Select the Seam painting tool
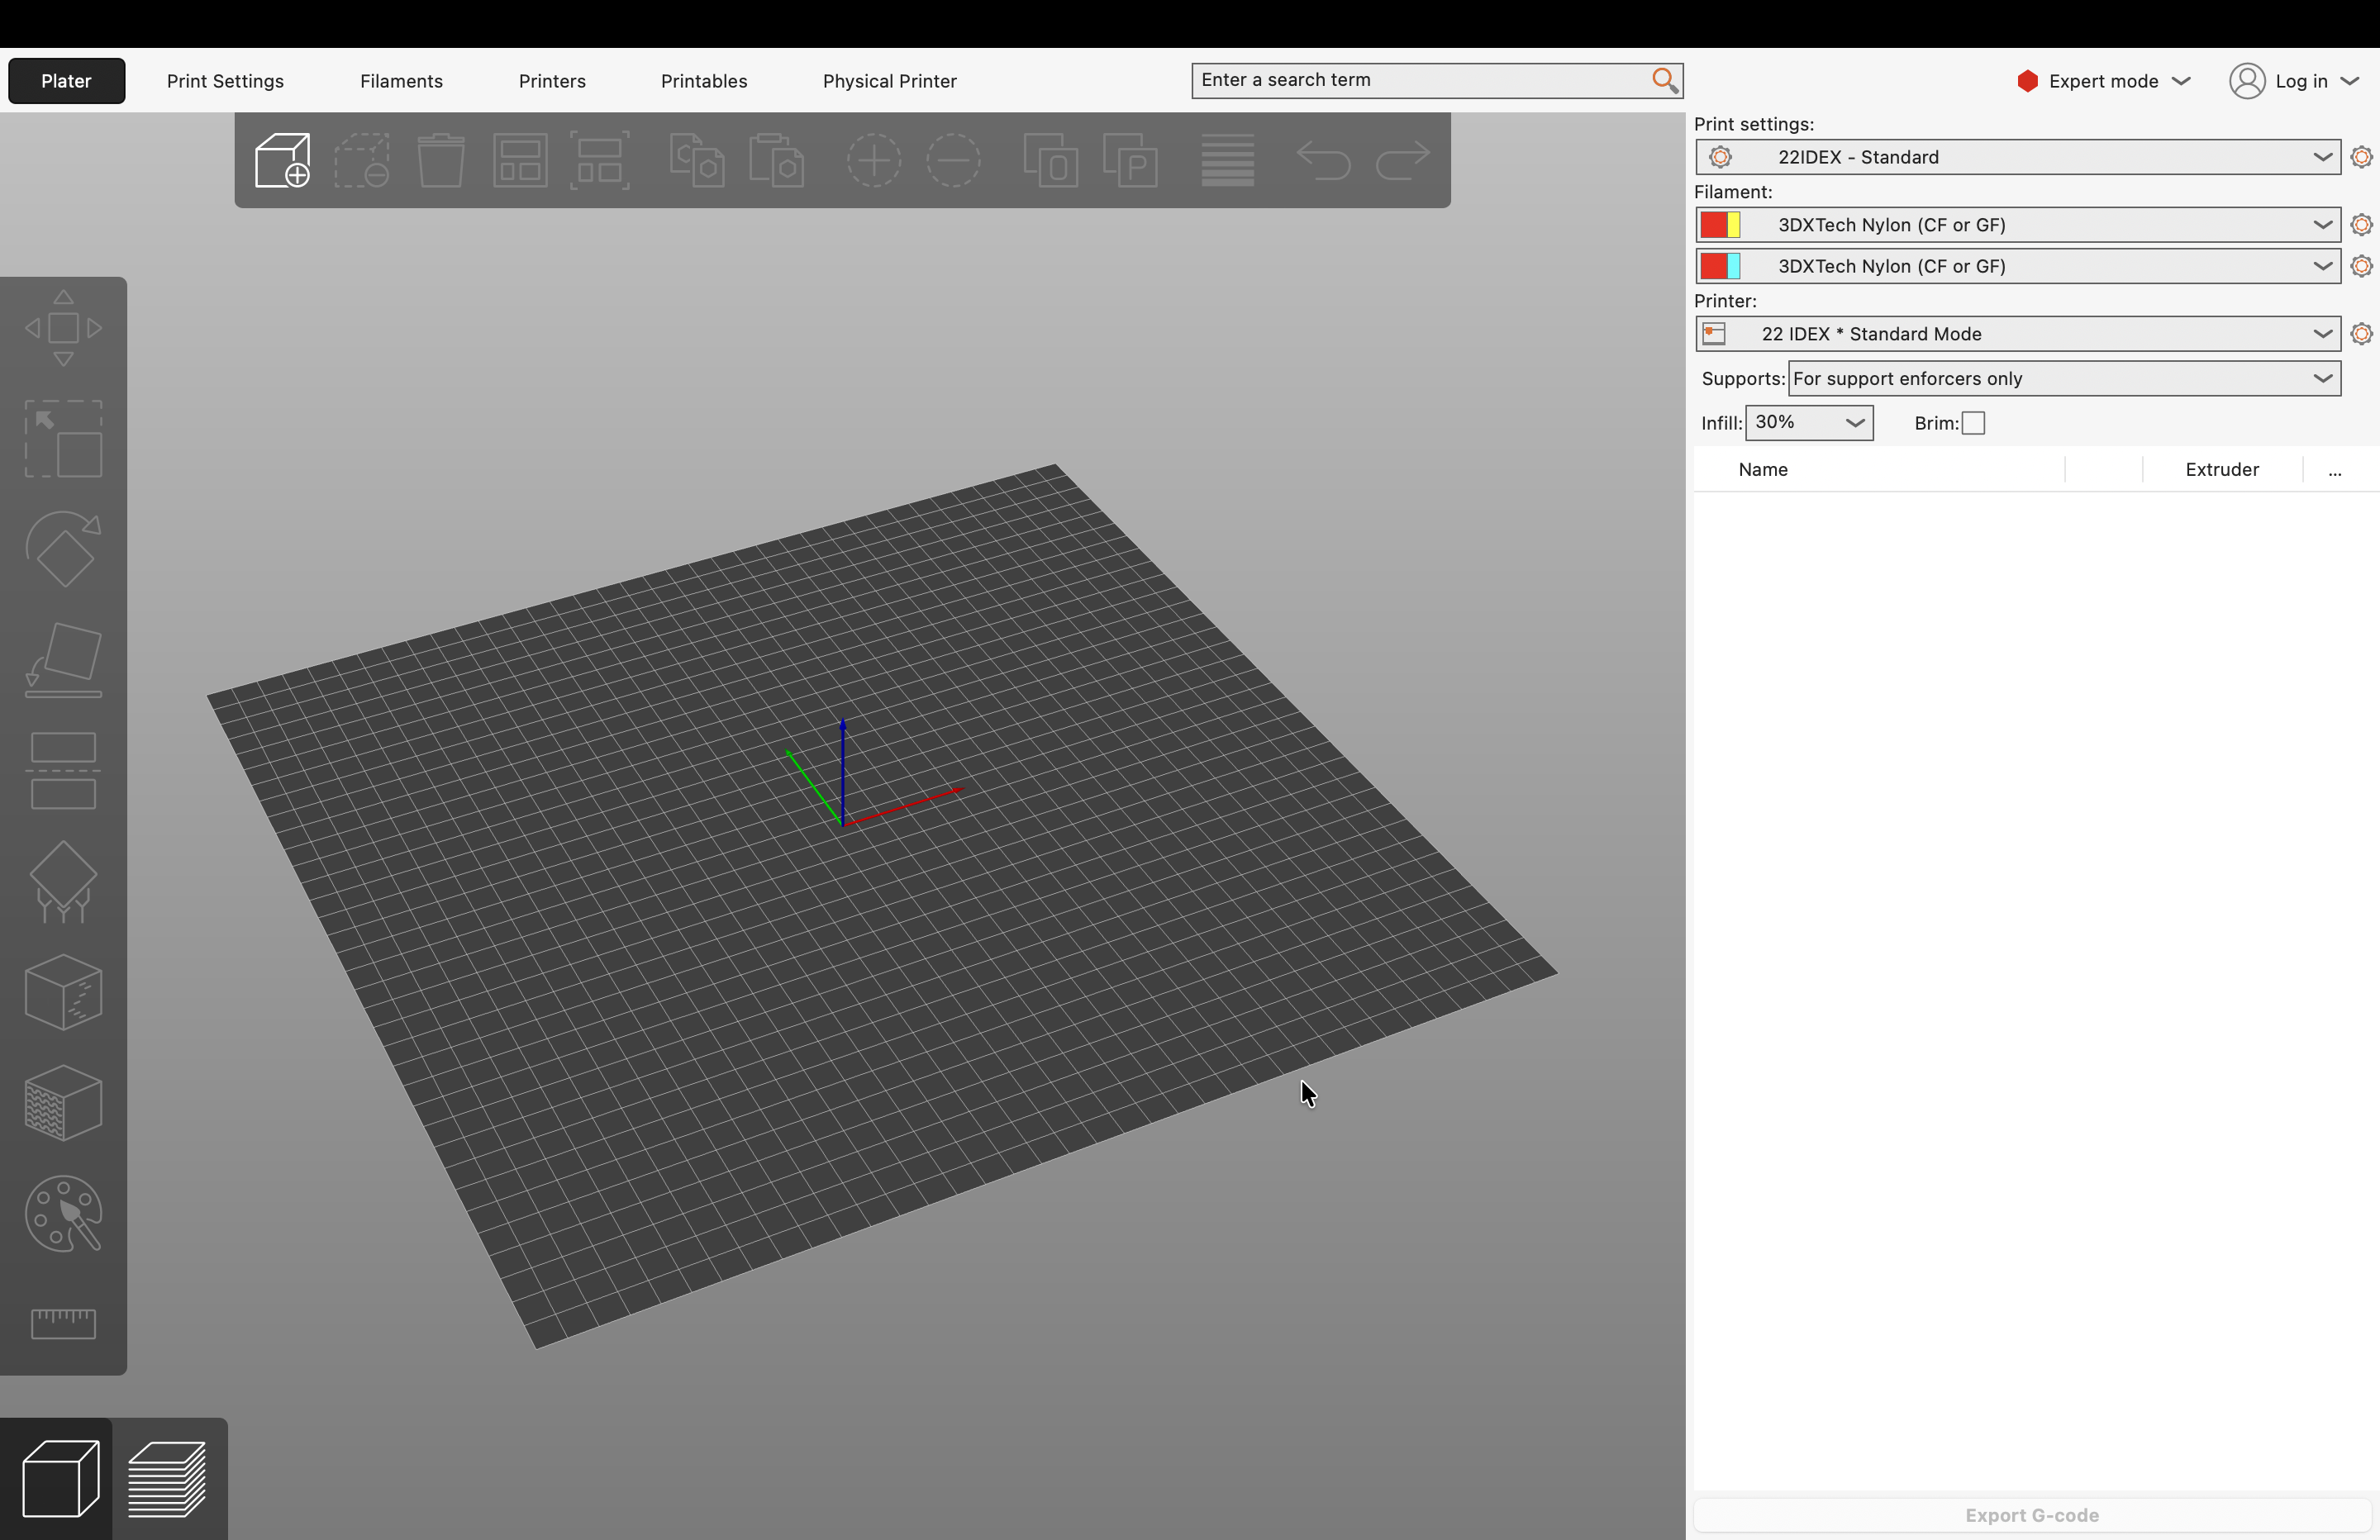The height and width of the screenshot is (1540, 2380). pyautogui.click(x=63, y=993)
